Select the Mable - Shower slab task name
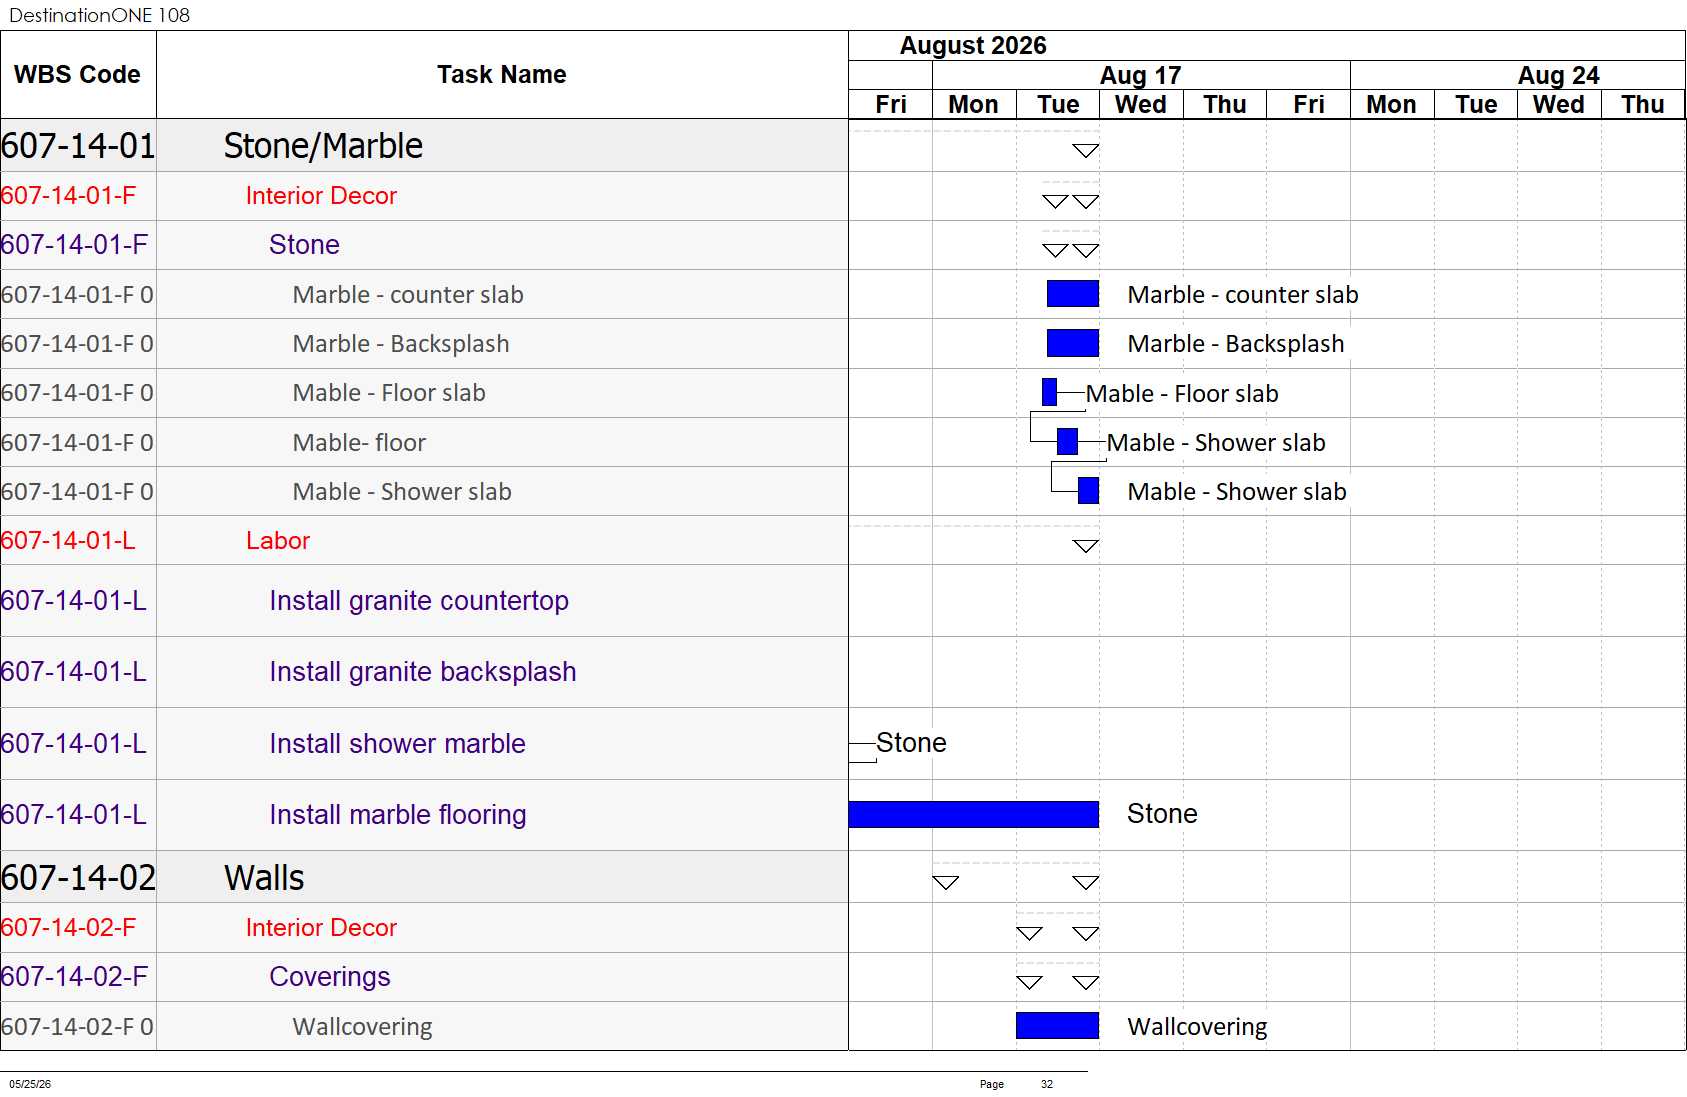Image resolution: width=1687 pixels, height=1097 pixels. coord(402,492)
